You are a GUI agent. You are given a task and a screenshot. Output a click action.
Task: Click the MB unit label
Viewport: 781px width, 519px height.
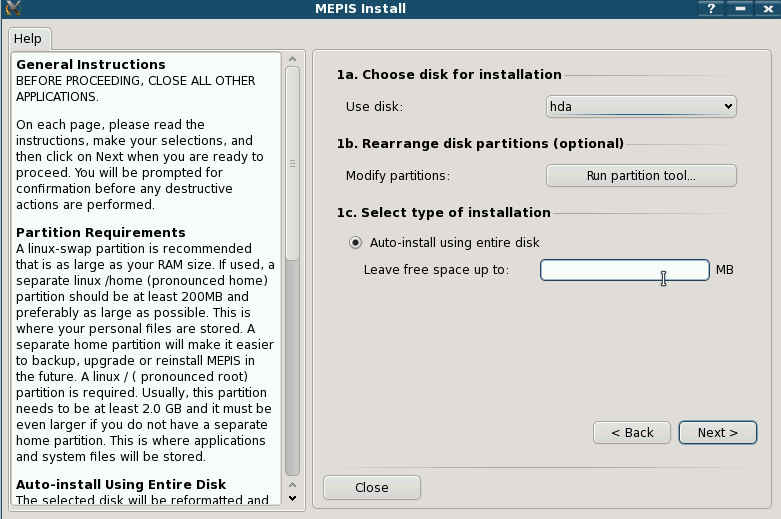725,269
